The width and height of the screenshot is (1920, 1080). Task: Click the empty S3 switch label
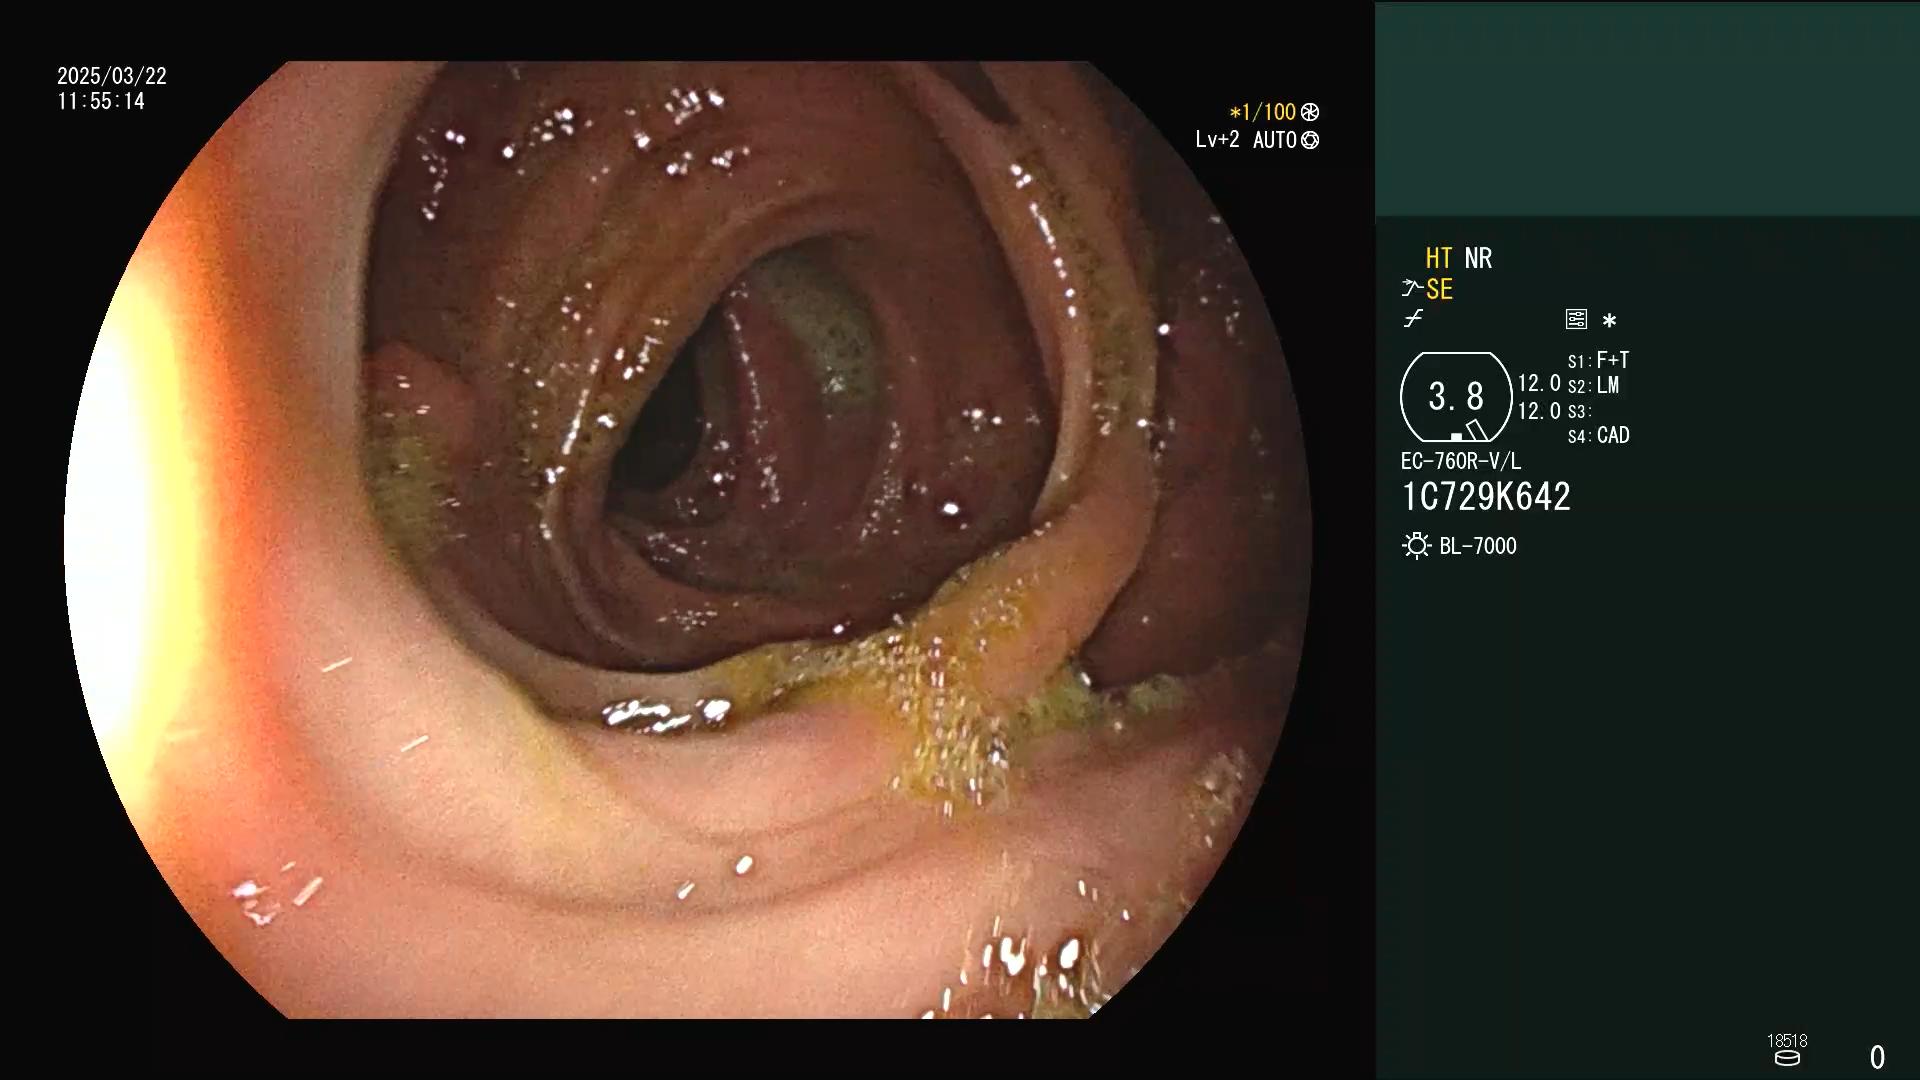(x=1579, y=412)
